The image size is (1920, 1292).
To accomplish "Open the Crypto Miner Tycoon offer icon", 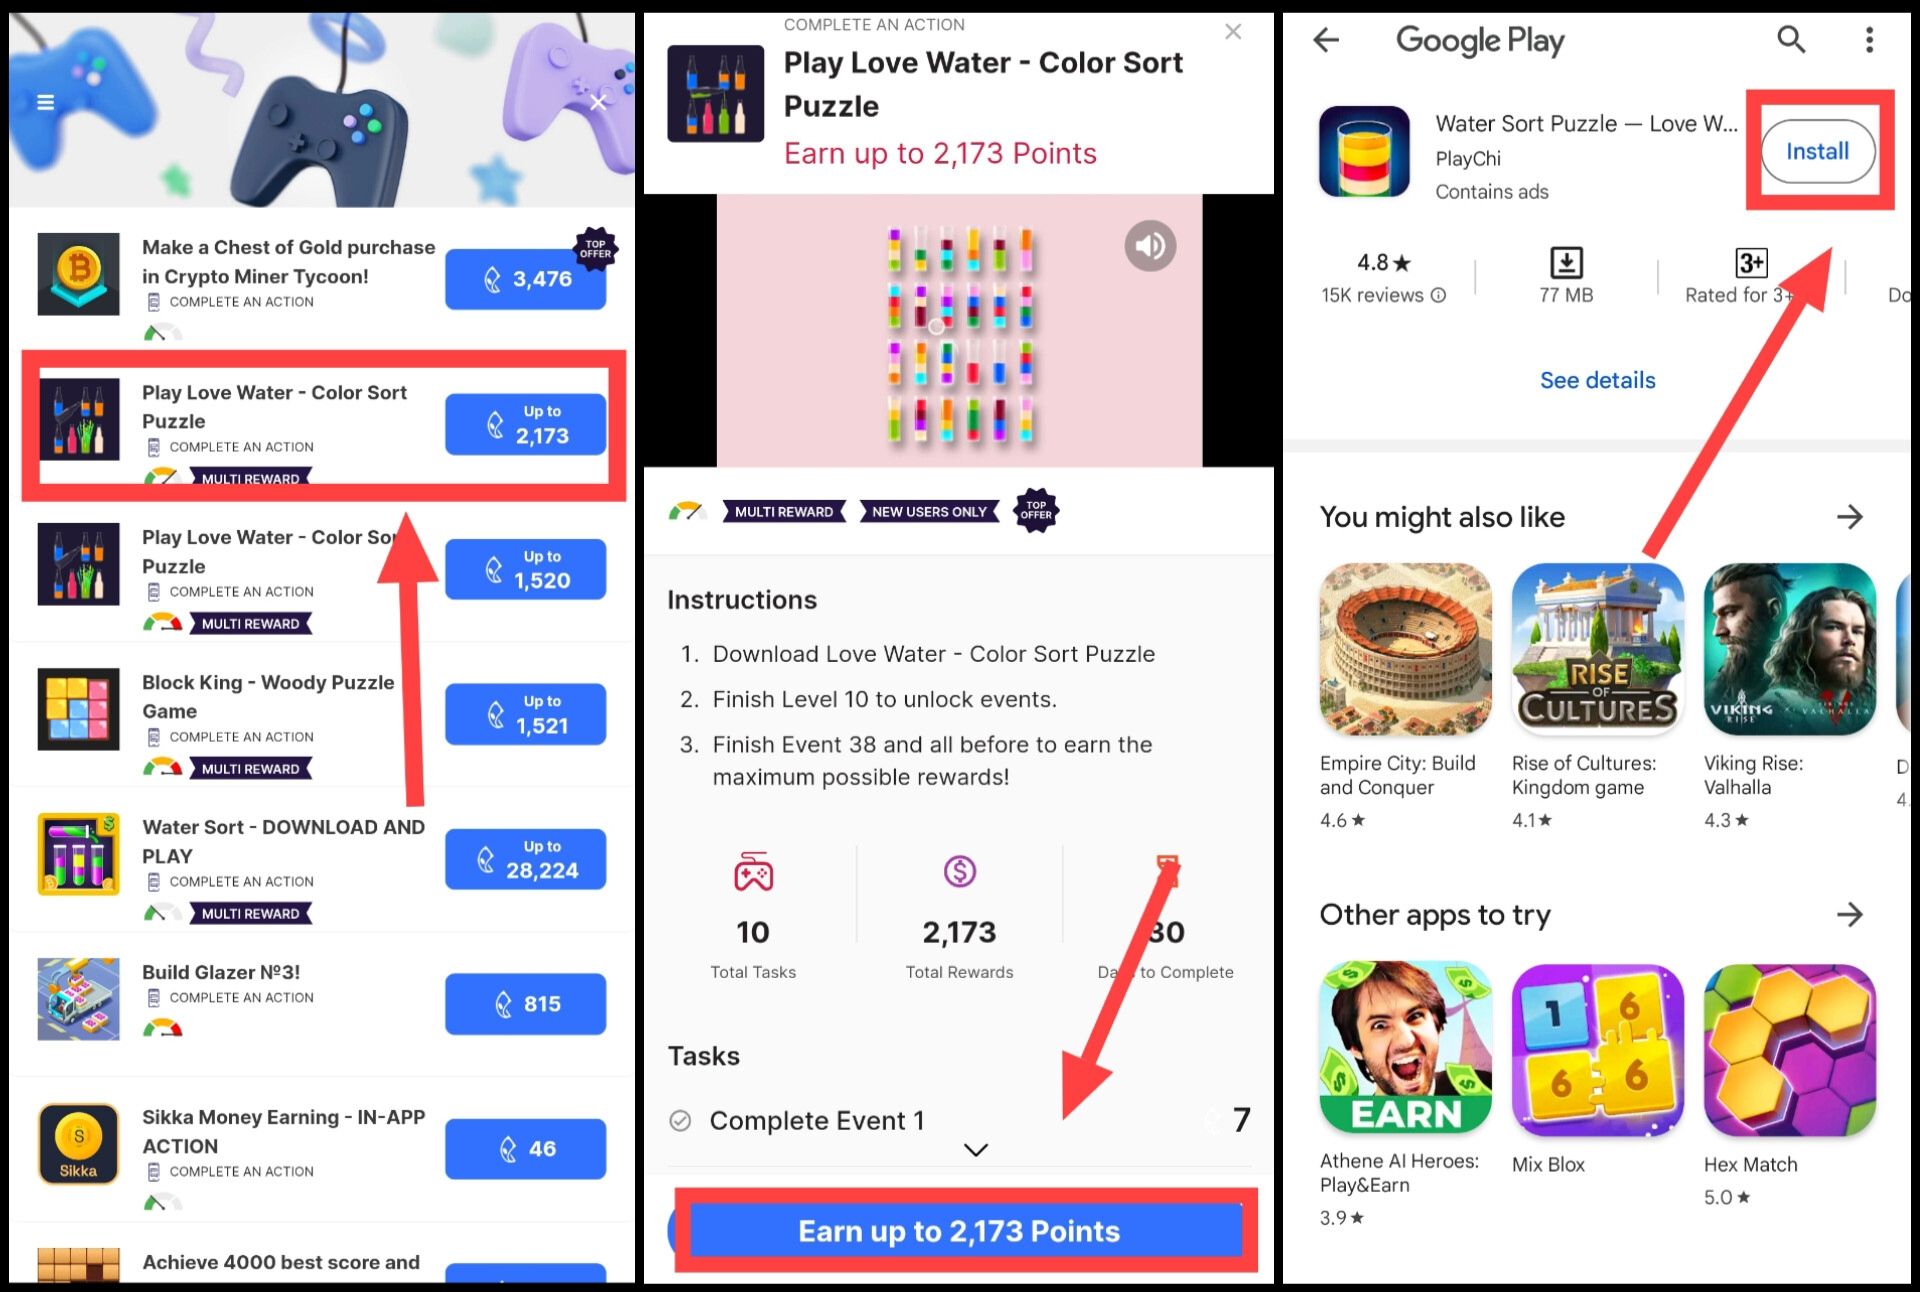I will click(79, 274).
